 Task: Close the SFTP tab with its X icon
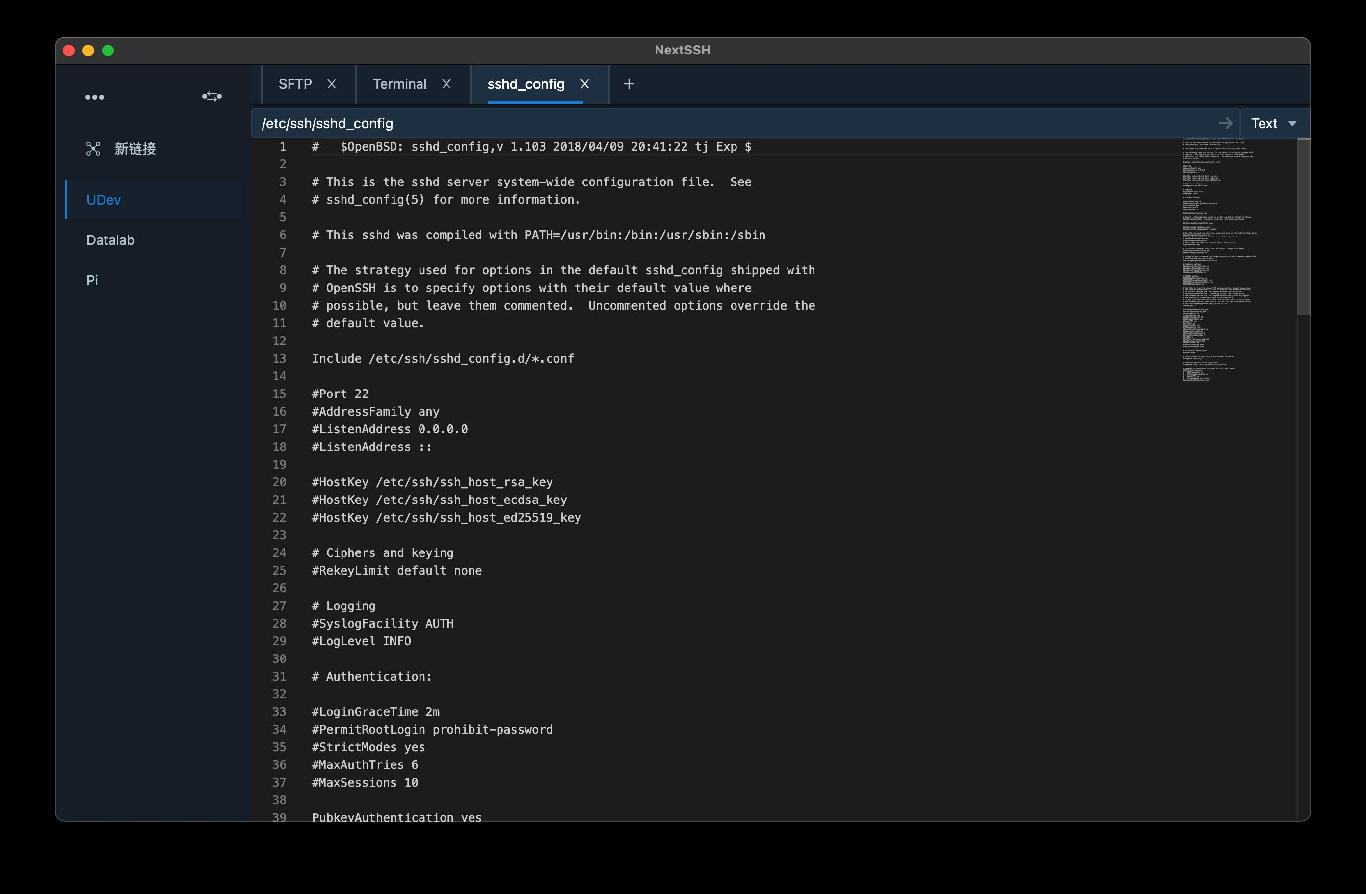coord(332,84)
